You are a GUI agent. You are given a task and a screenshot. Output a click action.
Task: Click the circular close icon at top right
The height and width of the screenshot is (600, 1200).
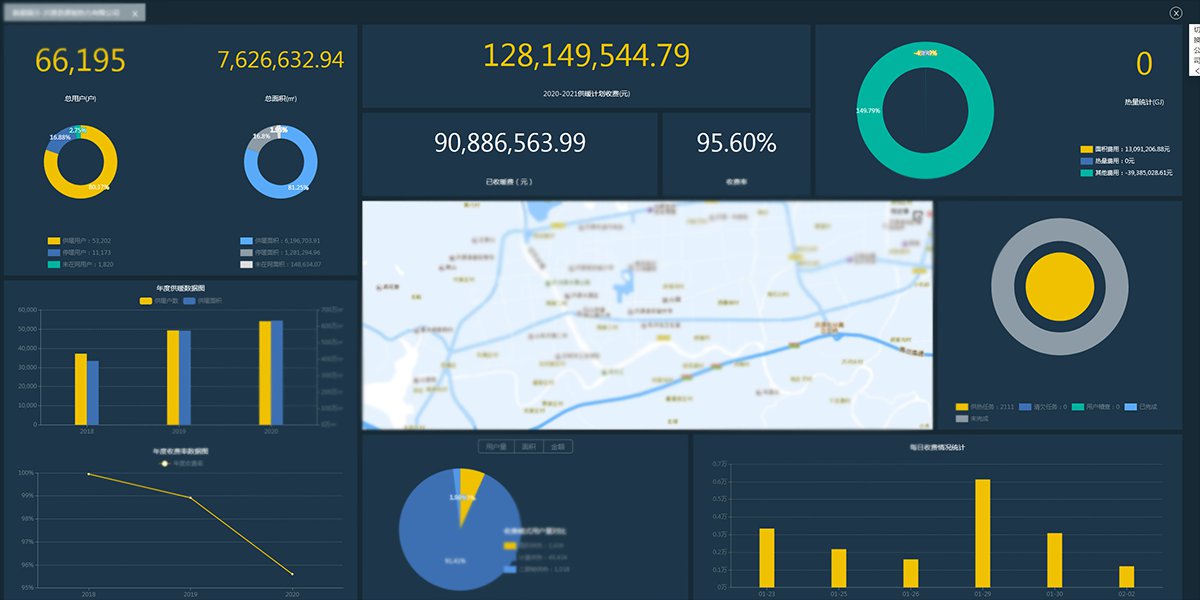[1175, 13]
